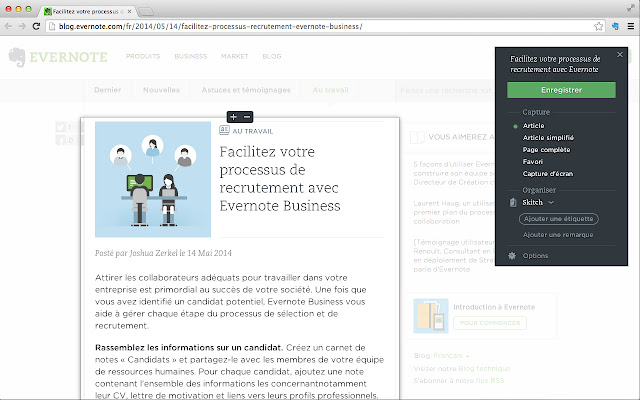Image resolution: width=640 pixels, height=400 pixels.
Task: Open the BUSINESS menu
Action: click(191, 56)
